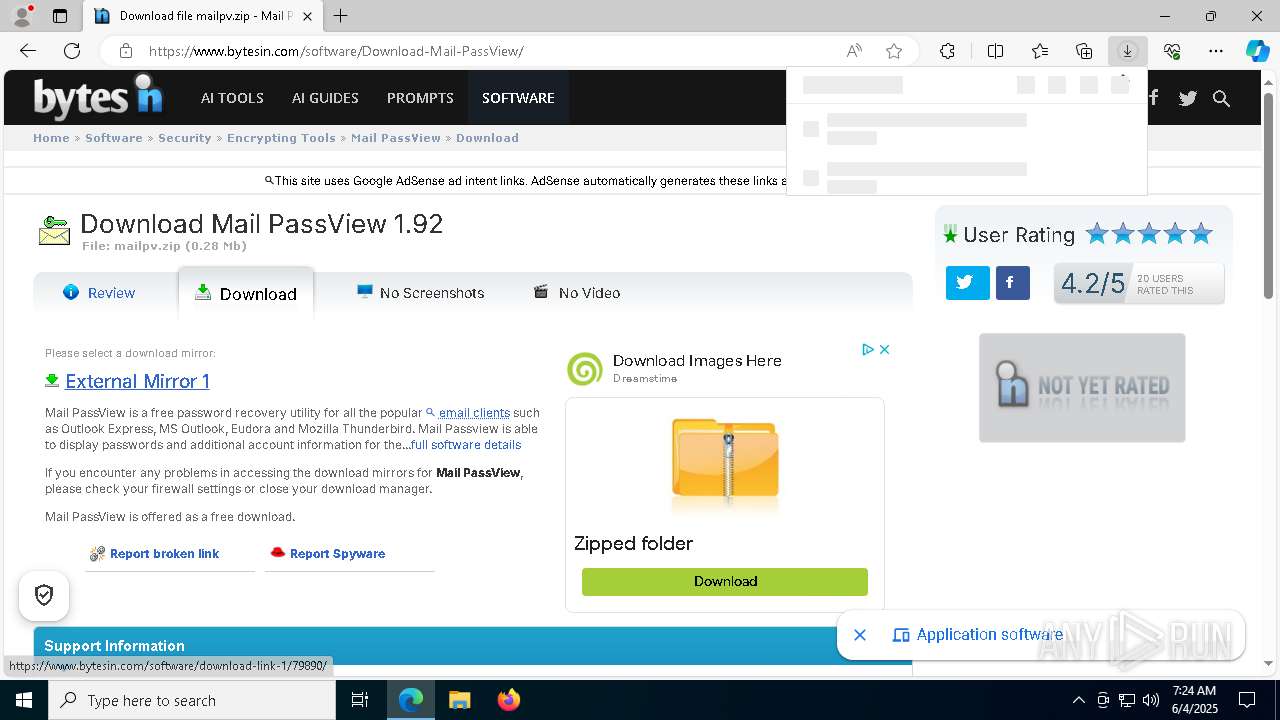Open full software details link
This screenshot has width=1280, height=720.
pos(466,445)
